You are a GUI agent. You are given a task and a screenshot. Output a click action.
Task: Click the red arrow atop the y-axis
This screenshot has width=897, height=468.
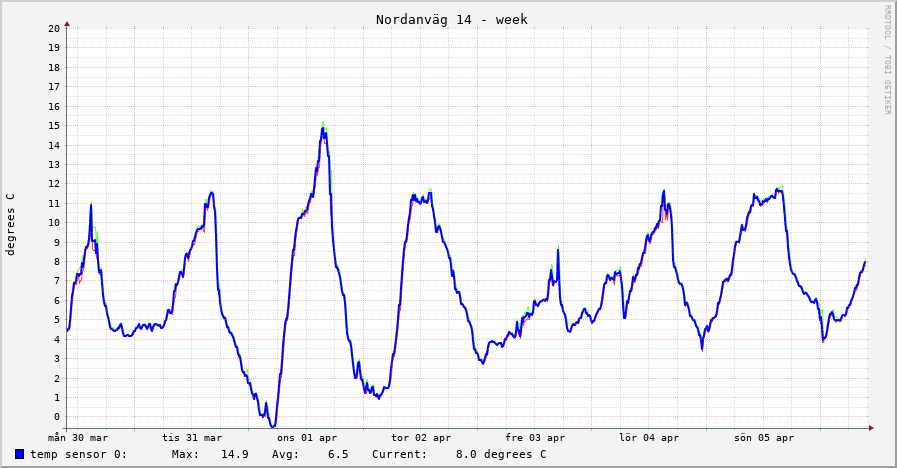[x=67, y=22]
